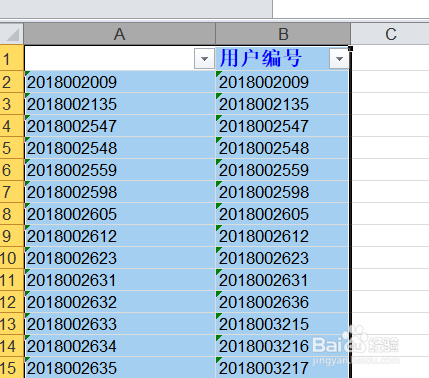Click cell B13 containing 2018003215
The width and height of the screenshot is (429, 378).
tap(283, 324)
